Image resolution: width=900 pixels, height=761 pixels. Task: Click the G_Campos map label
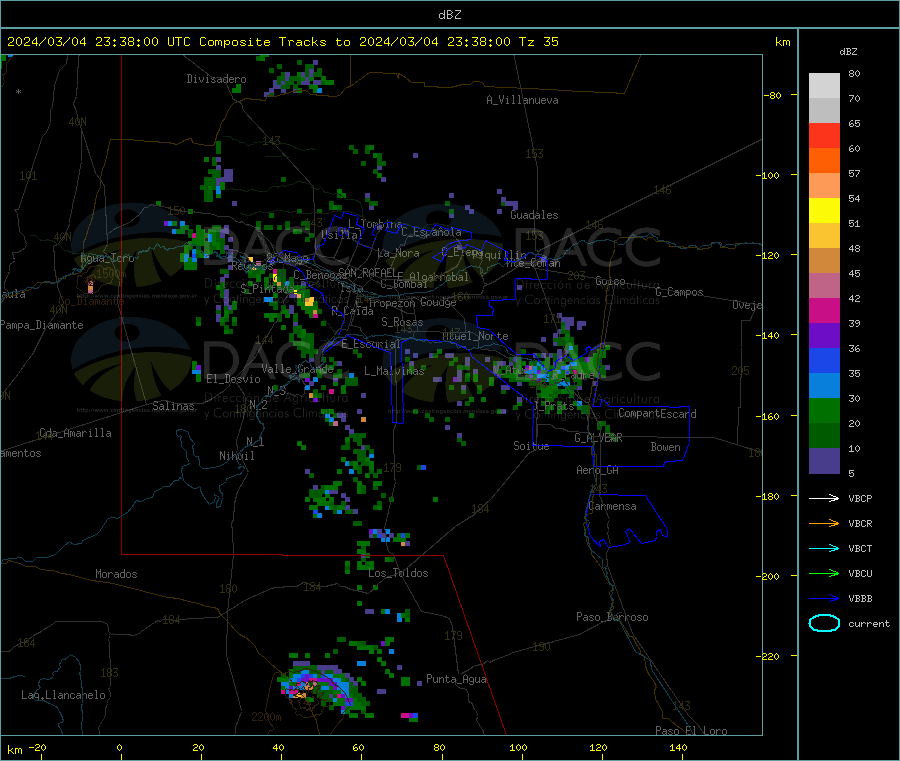coord(680,292)
